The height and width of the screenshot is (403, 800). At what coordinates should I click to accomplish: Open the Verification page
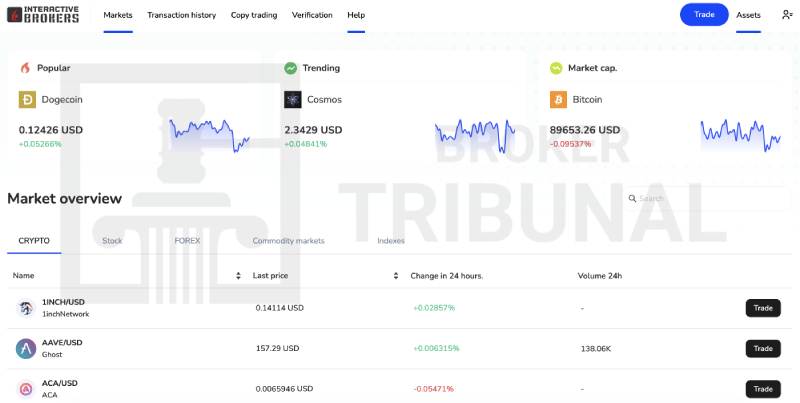click(312, 15)
